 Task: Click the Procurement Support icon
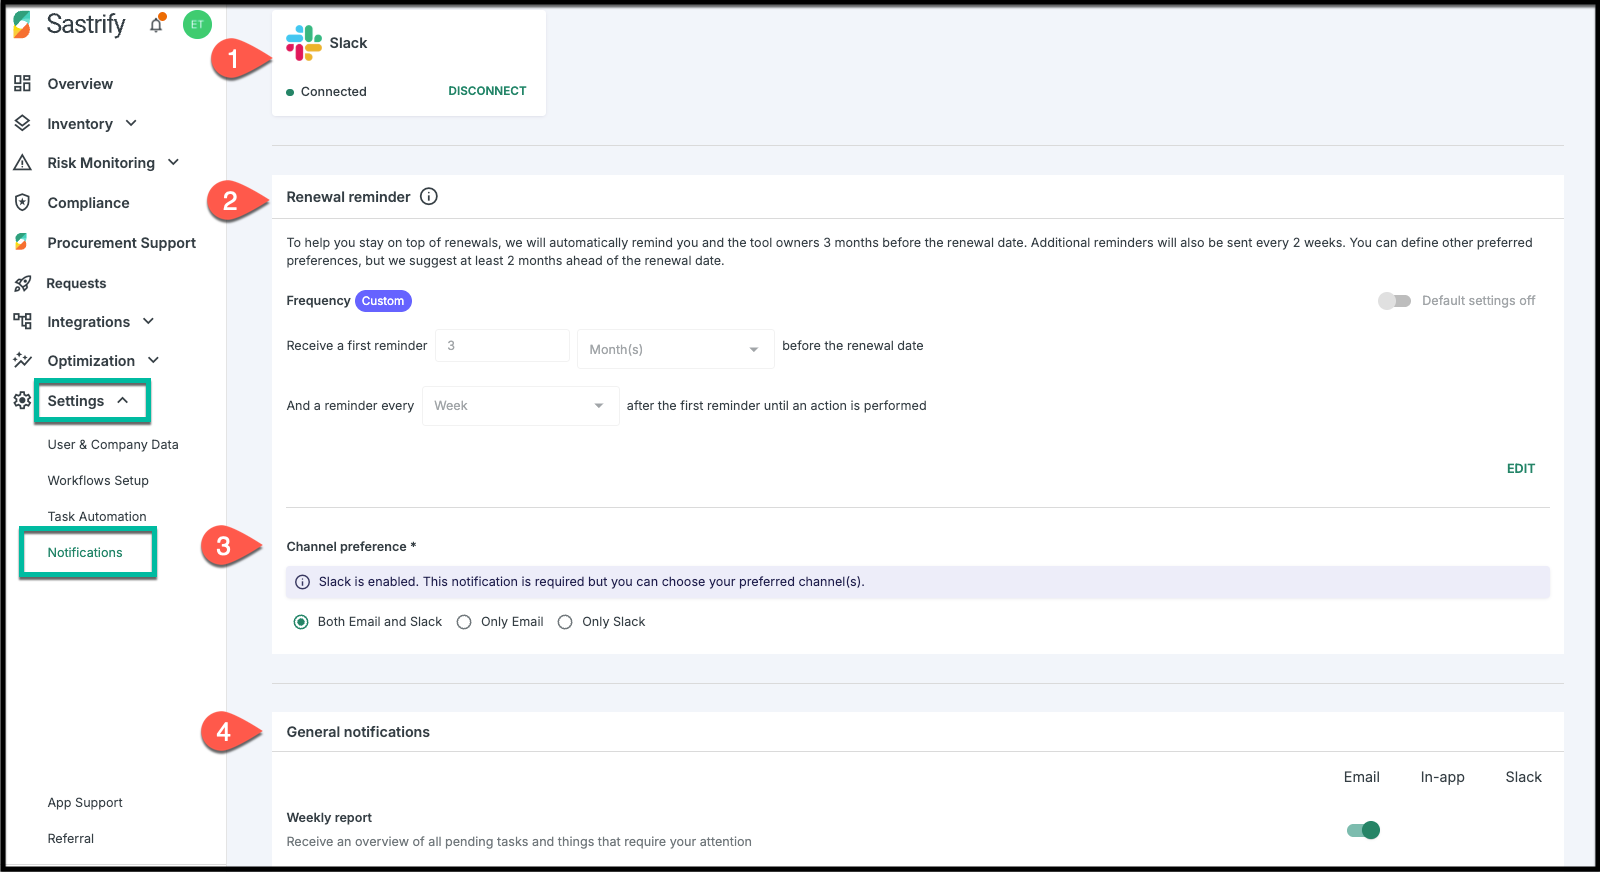(22, 242)
